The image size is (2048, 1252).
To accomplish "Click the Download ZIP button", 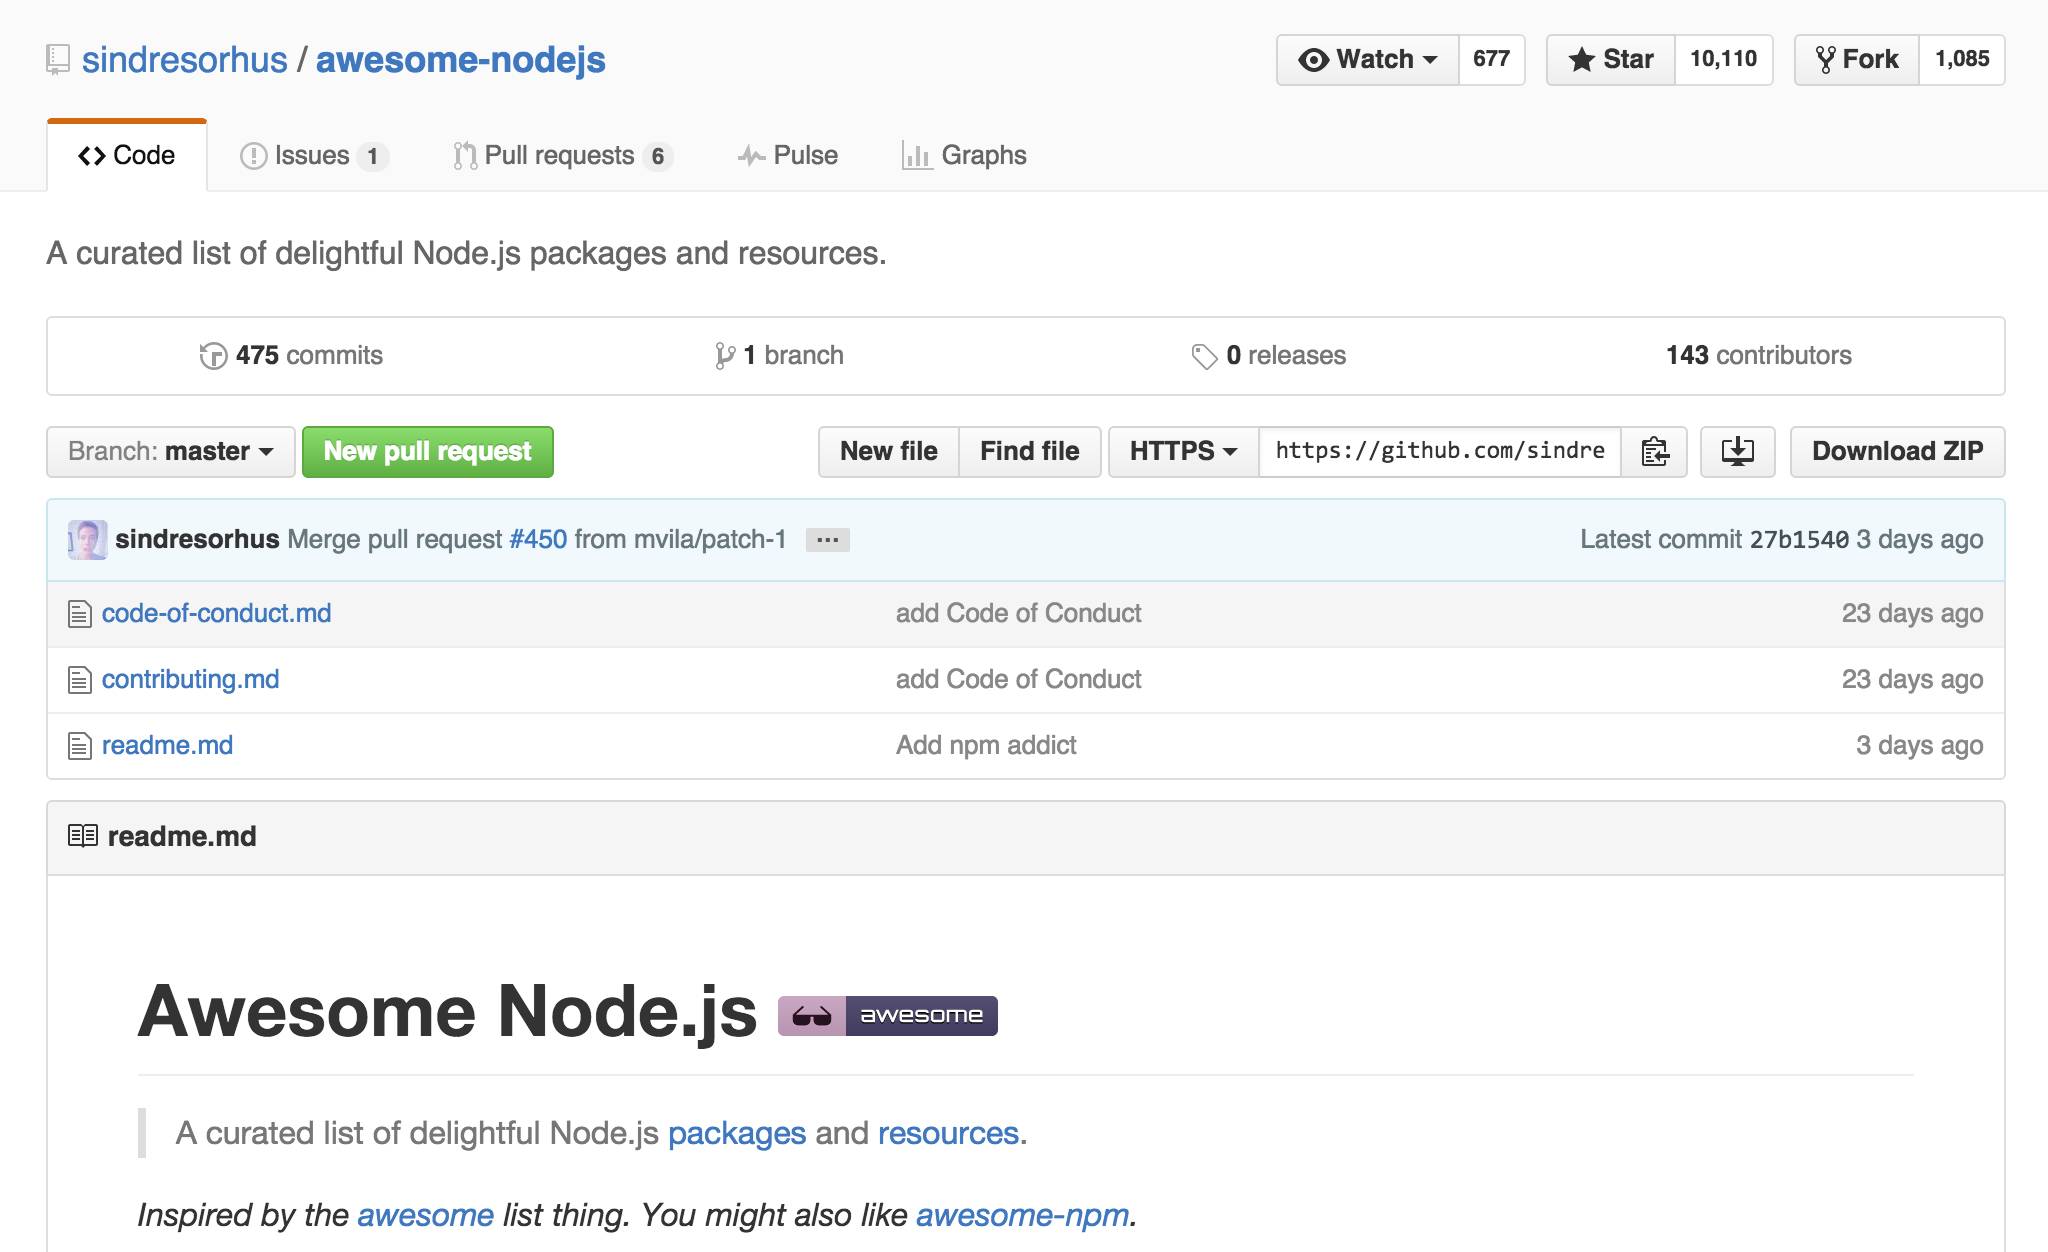I will click(x=1896, y=452).
